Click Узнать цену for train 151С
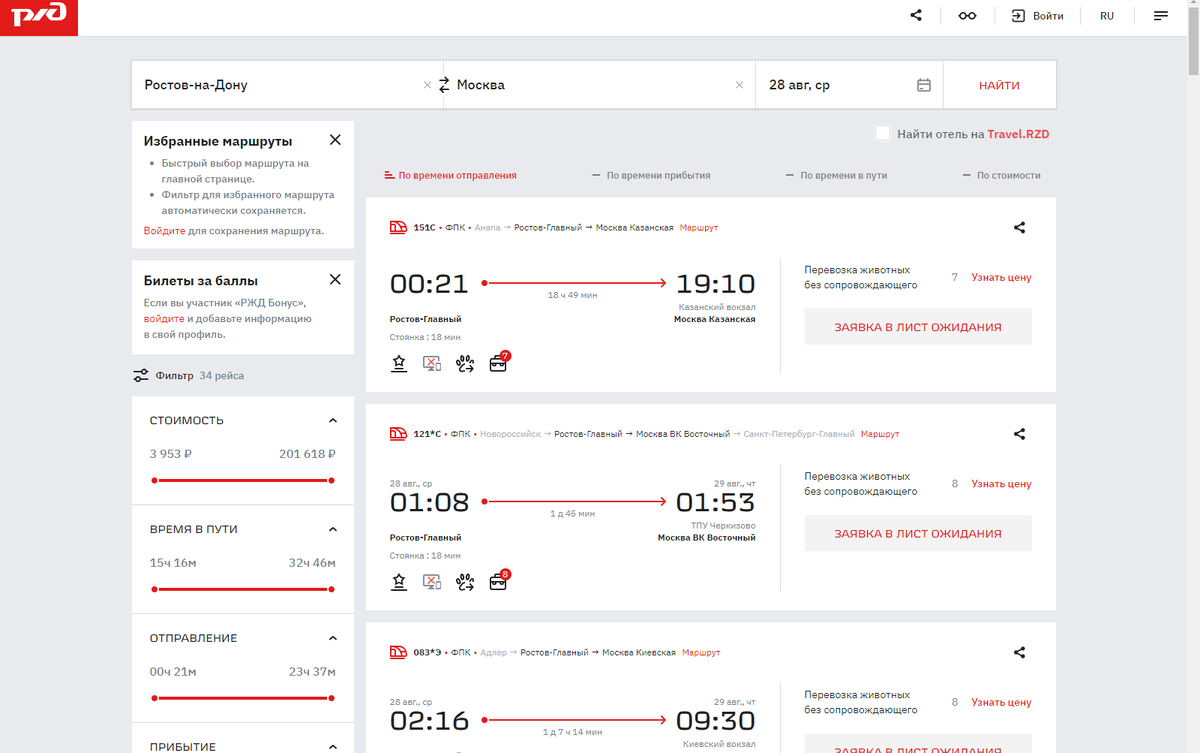Image resolution: width=1200 pixels, height=753 pixels. [x=1001, y=277]
